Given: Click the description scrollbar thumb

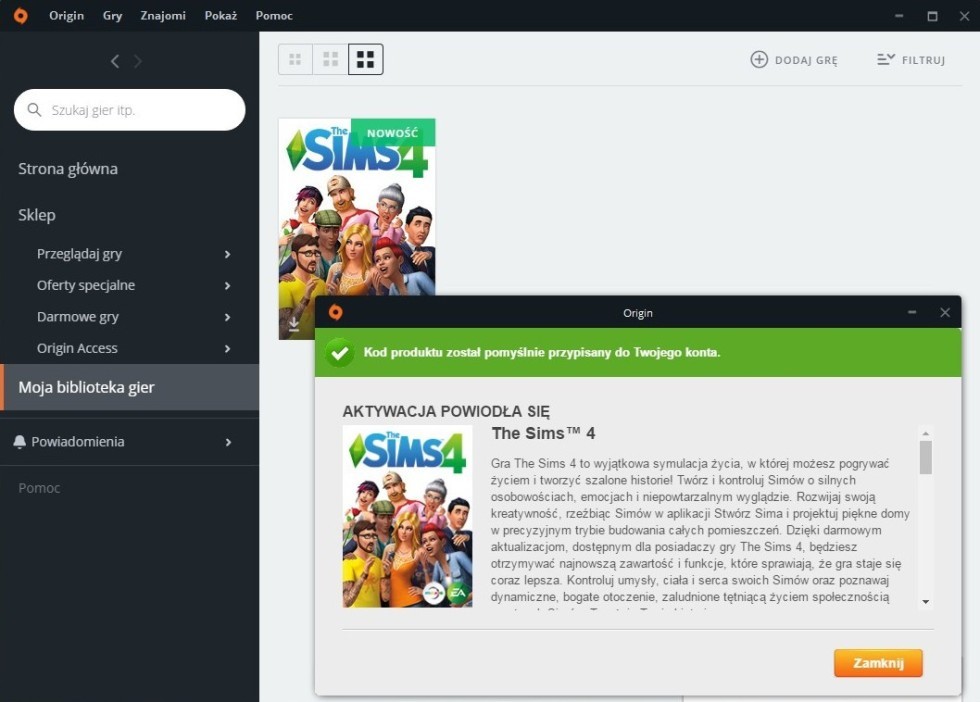Looking at the screenshot, I should (926, 458).
